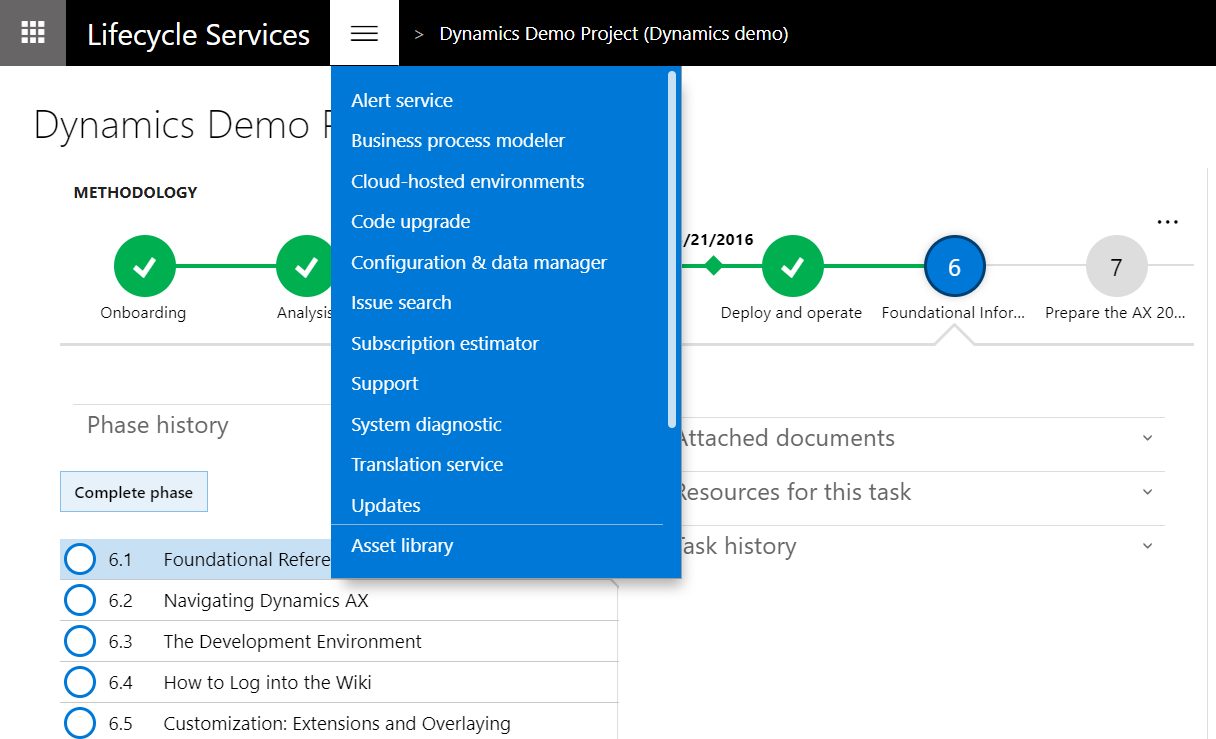Open Dynamics Demo Project breadcrumb link
The image size is (1216, 739).
tap(614, 34)
